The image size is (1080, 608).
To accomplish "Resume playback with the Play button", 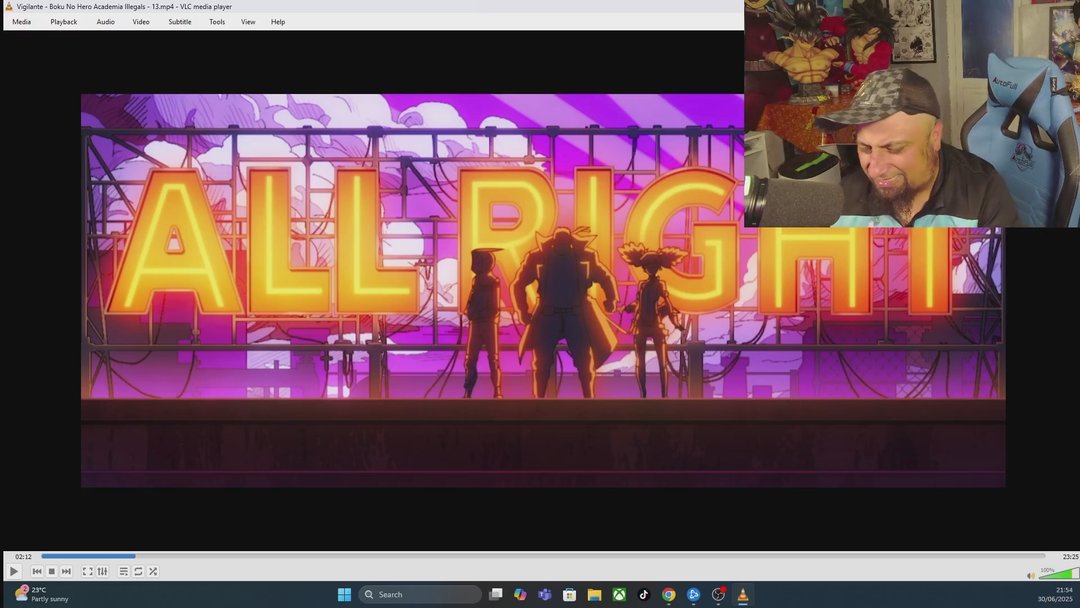I will [13, 571].
